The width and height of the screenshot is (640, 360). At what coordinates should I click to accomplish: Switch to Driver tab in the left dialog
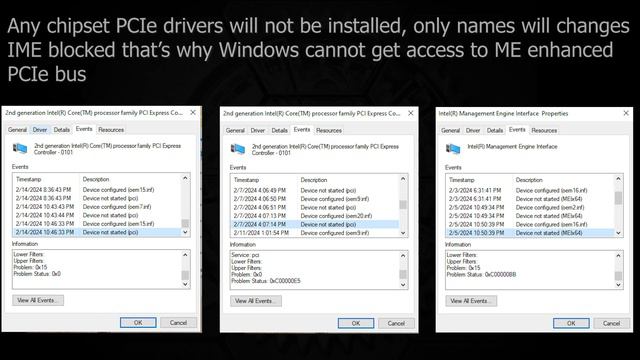click(40, 130)
